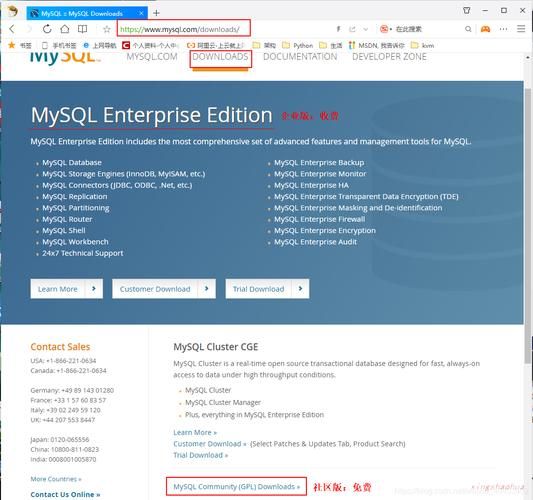Click the MySQL Router list item
Image resolution: width=533 pixels, height=500 pixels.
click(x=67, y=219)
